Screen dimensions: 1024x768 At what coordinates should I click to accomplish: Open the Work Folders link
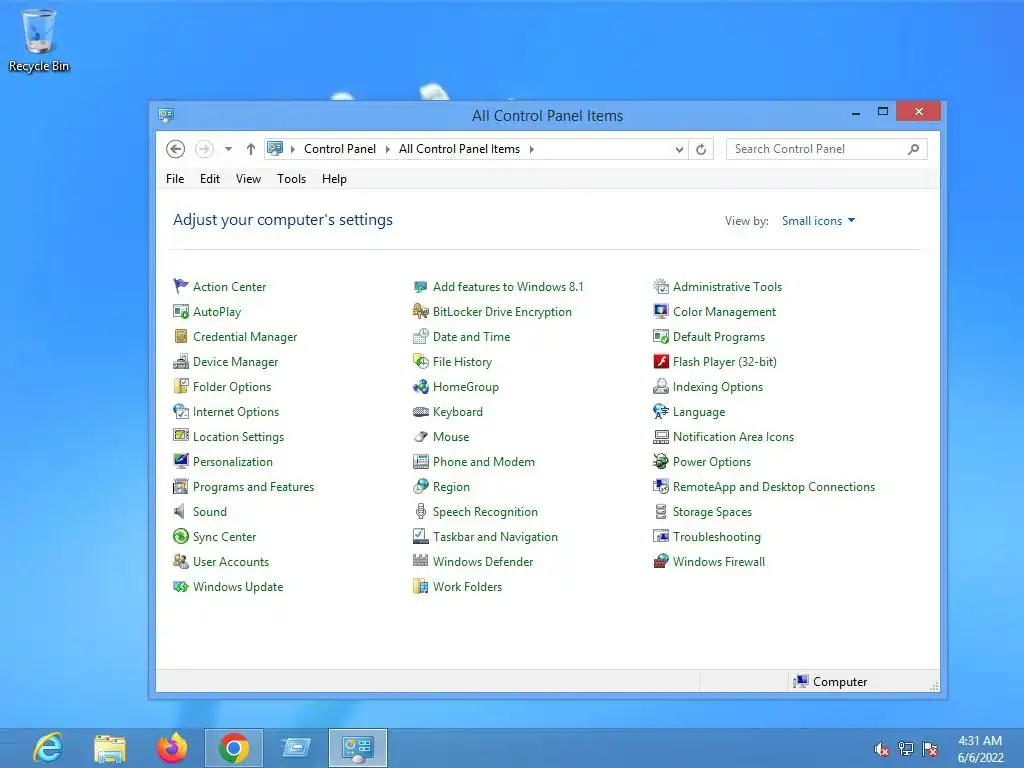[468, 586]
